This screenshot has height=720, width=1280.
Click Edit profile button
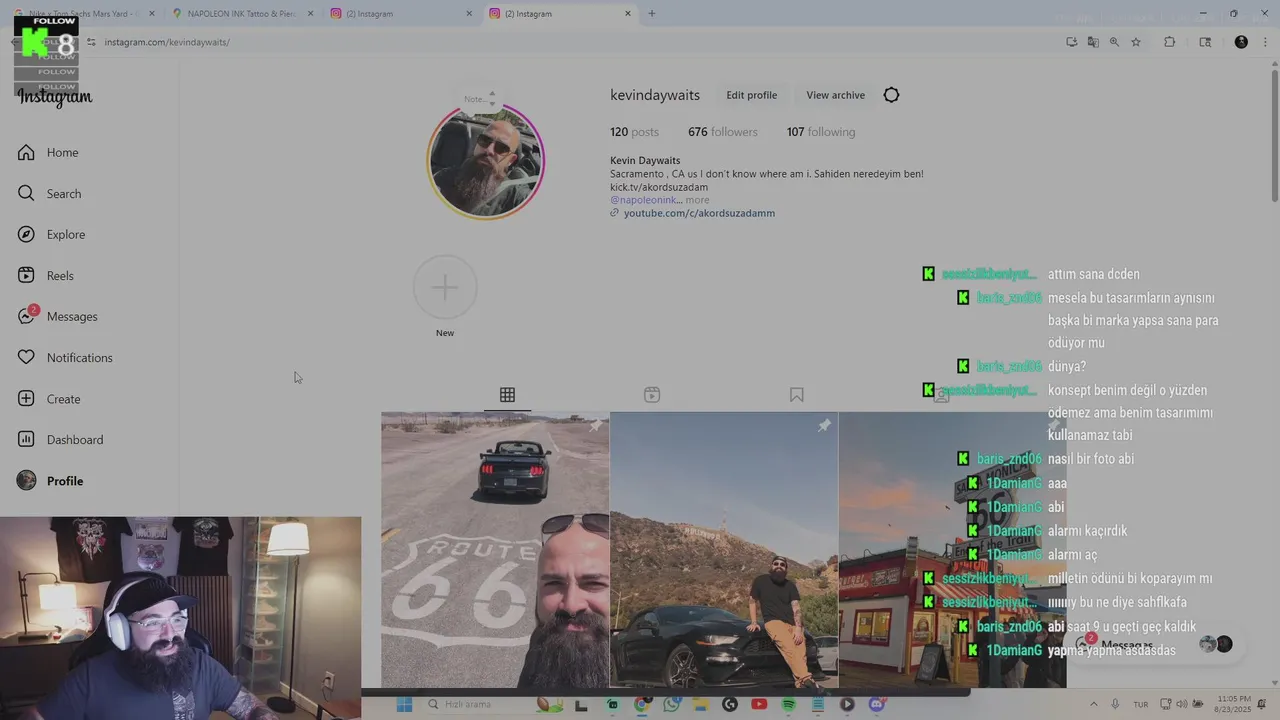[751, 95]
